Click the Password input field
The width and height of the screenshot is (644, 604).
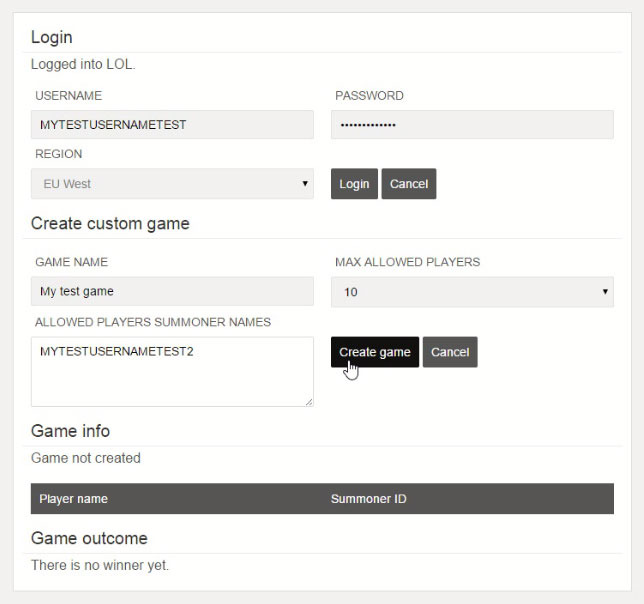coord(471,125)
